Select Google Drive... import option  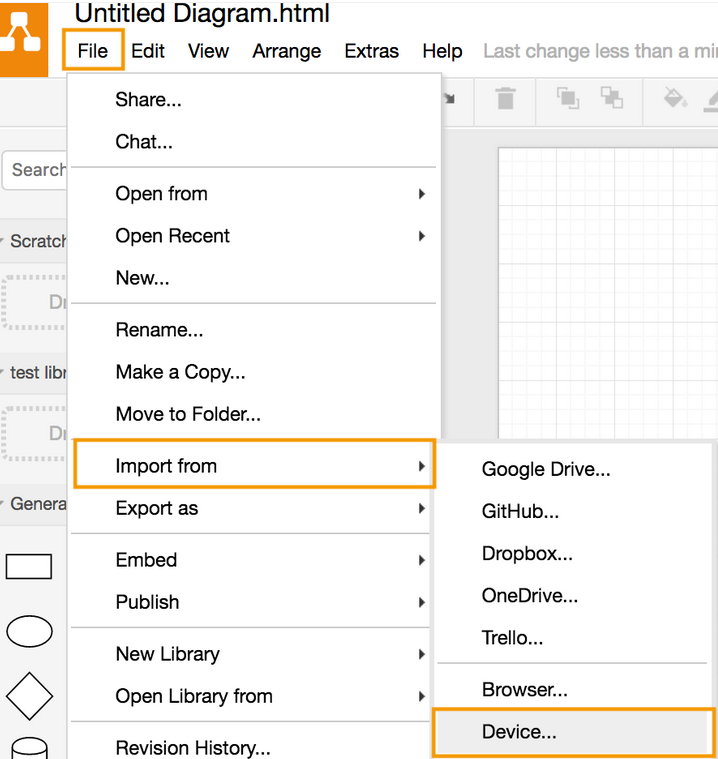pos(546,470)
